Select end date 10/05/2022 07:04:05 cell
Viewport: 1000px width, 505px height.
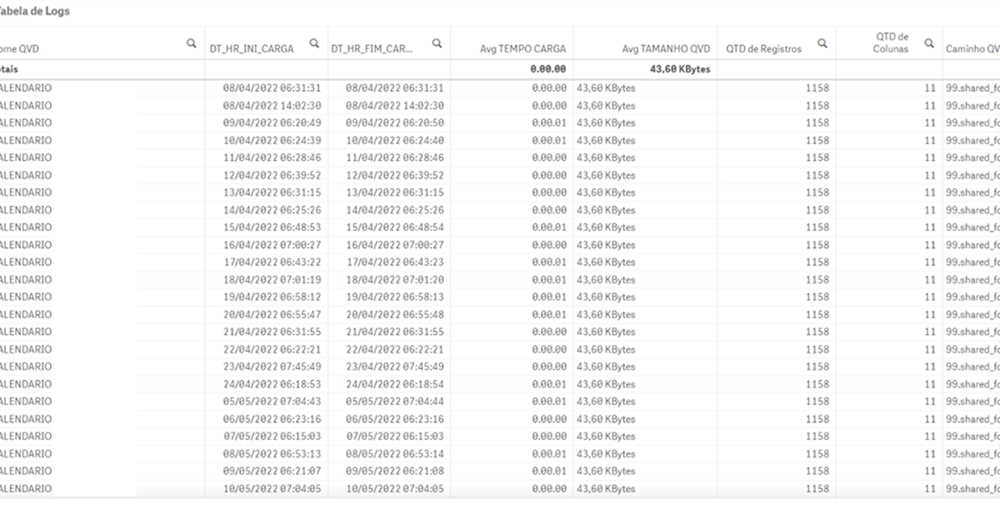coord(394,489)
